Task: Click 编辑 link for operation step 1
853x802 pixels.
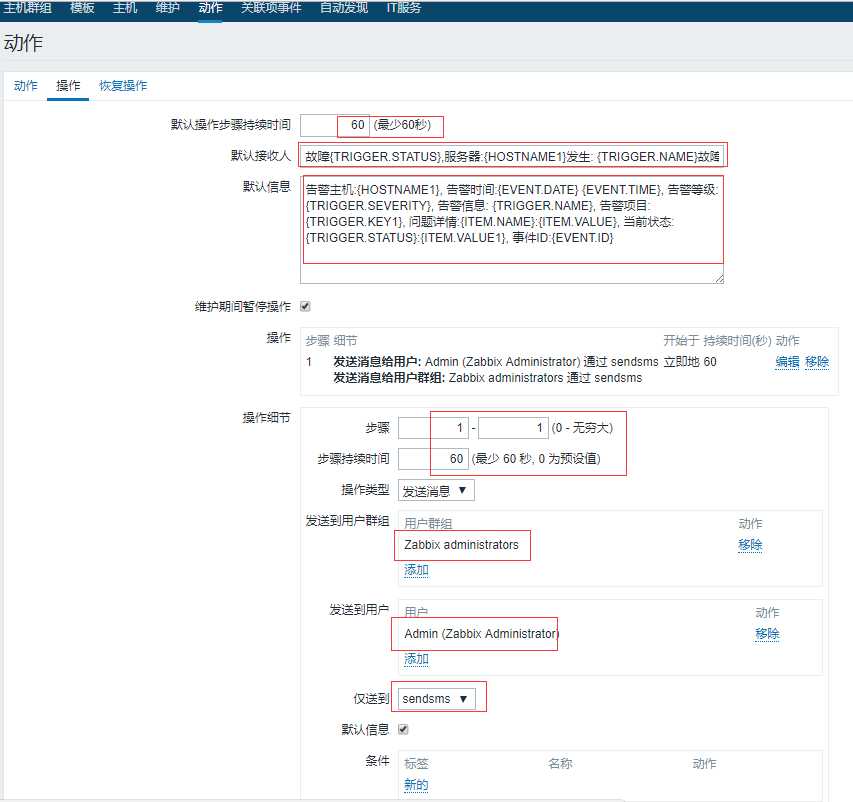Action: click(x=787, y=362)
